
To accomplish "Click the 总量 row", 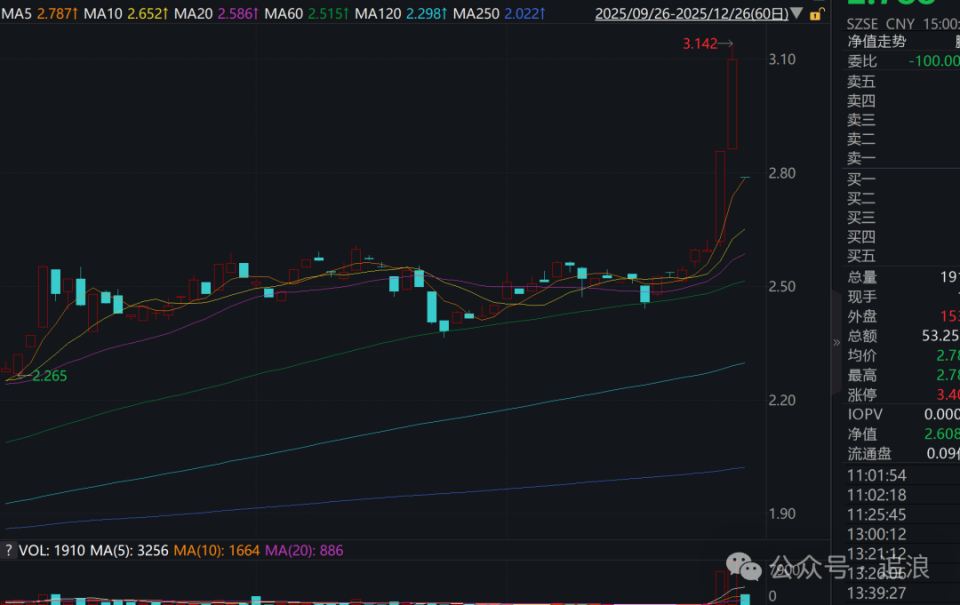I will [x=903, y=277].
